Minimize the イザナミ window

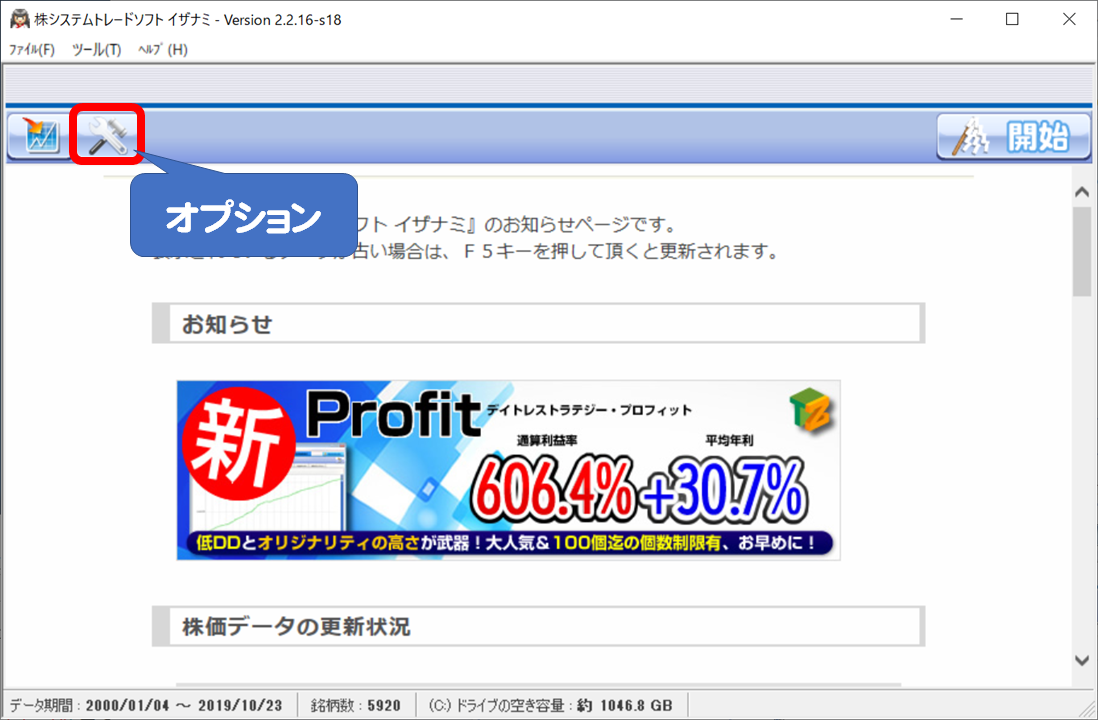click(x=957, y=19)
